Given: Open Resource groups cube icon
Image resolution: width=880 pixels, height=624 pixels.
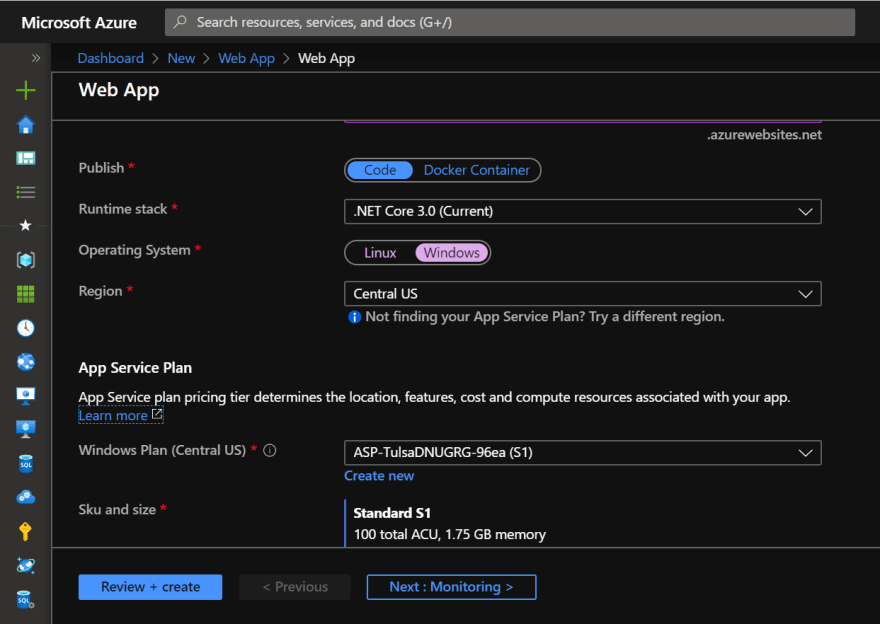Looking at the screenshot, I should (26, 260).
